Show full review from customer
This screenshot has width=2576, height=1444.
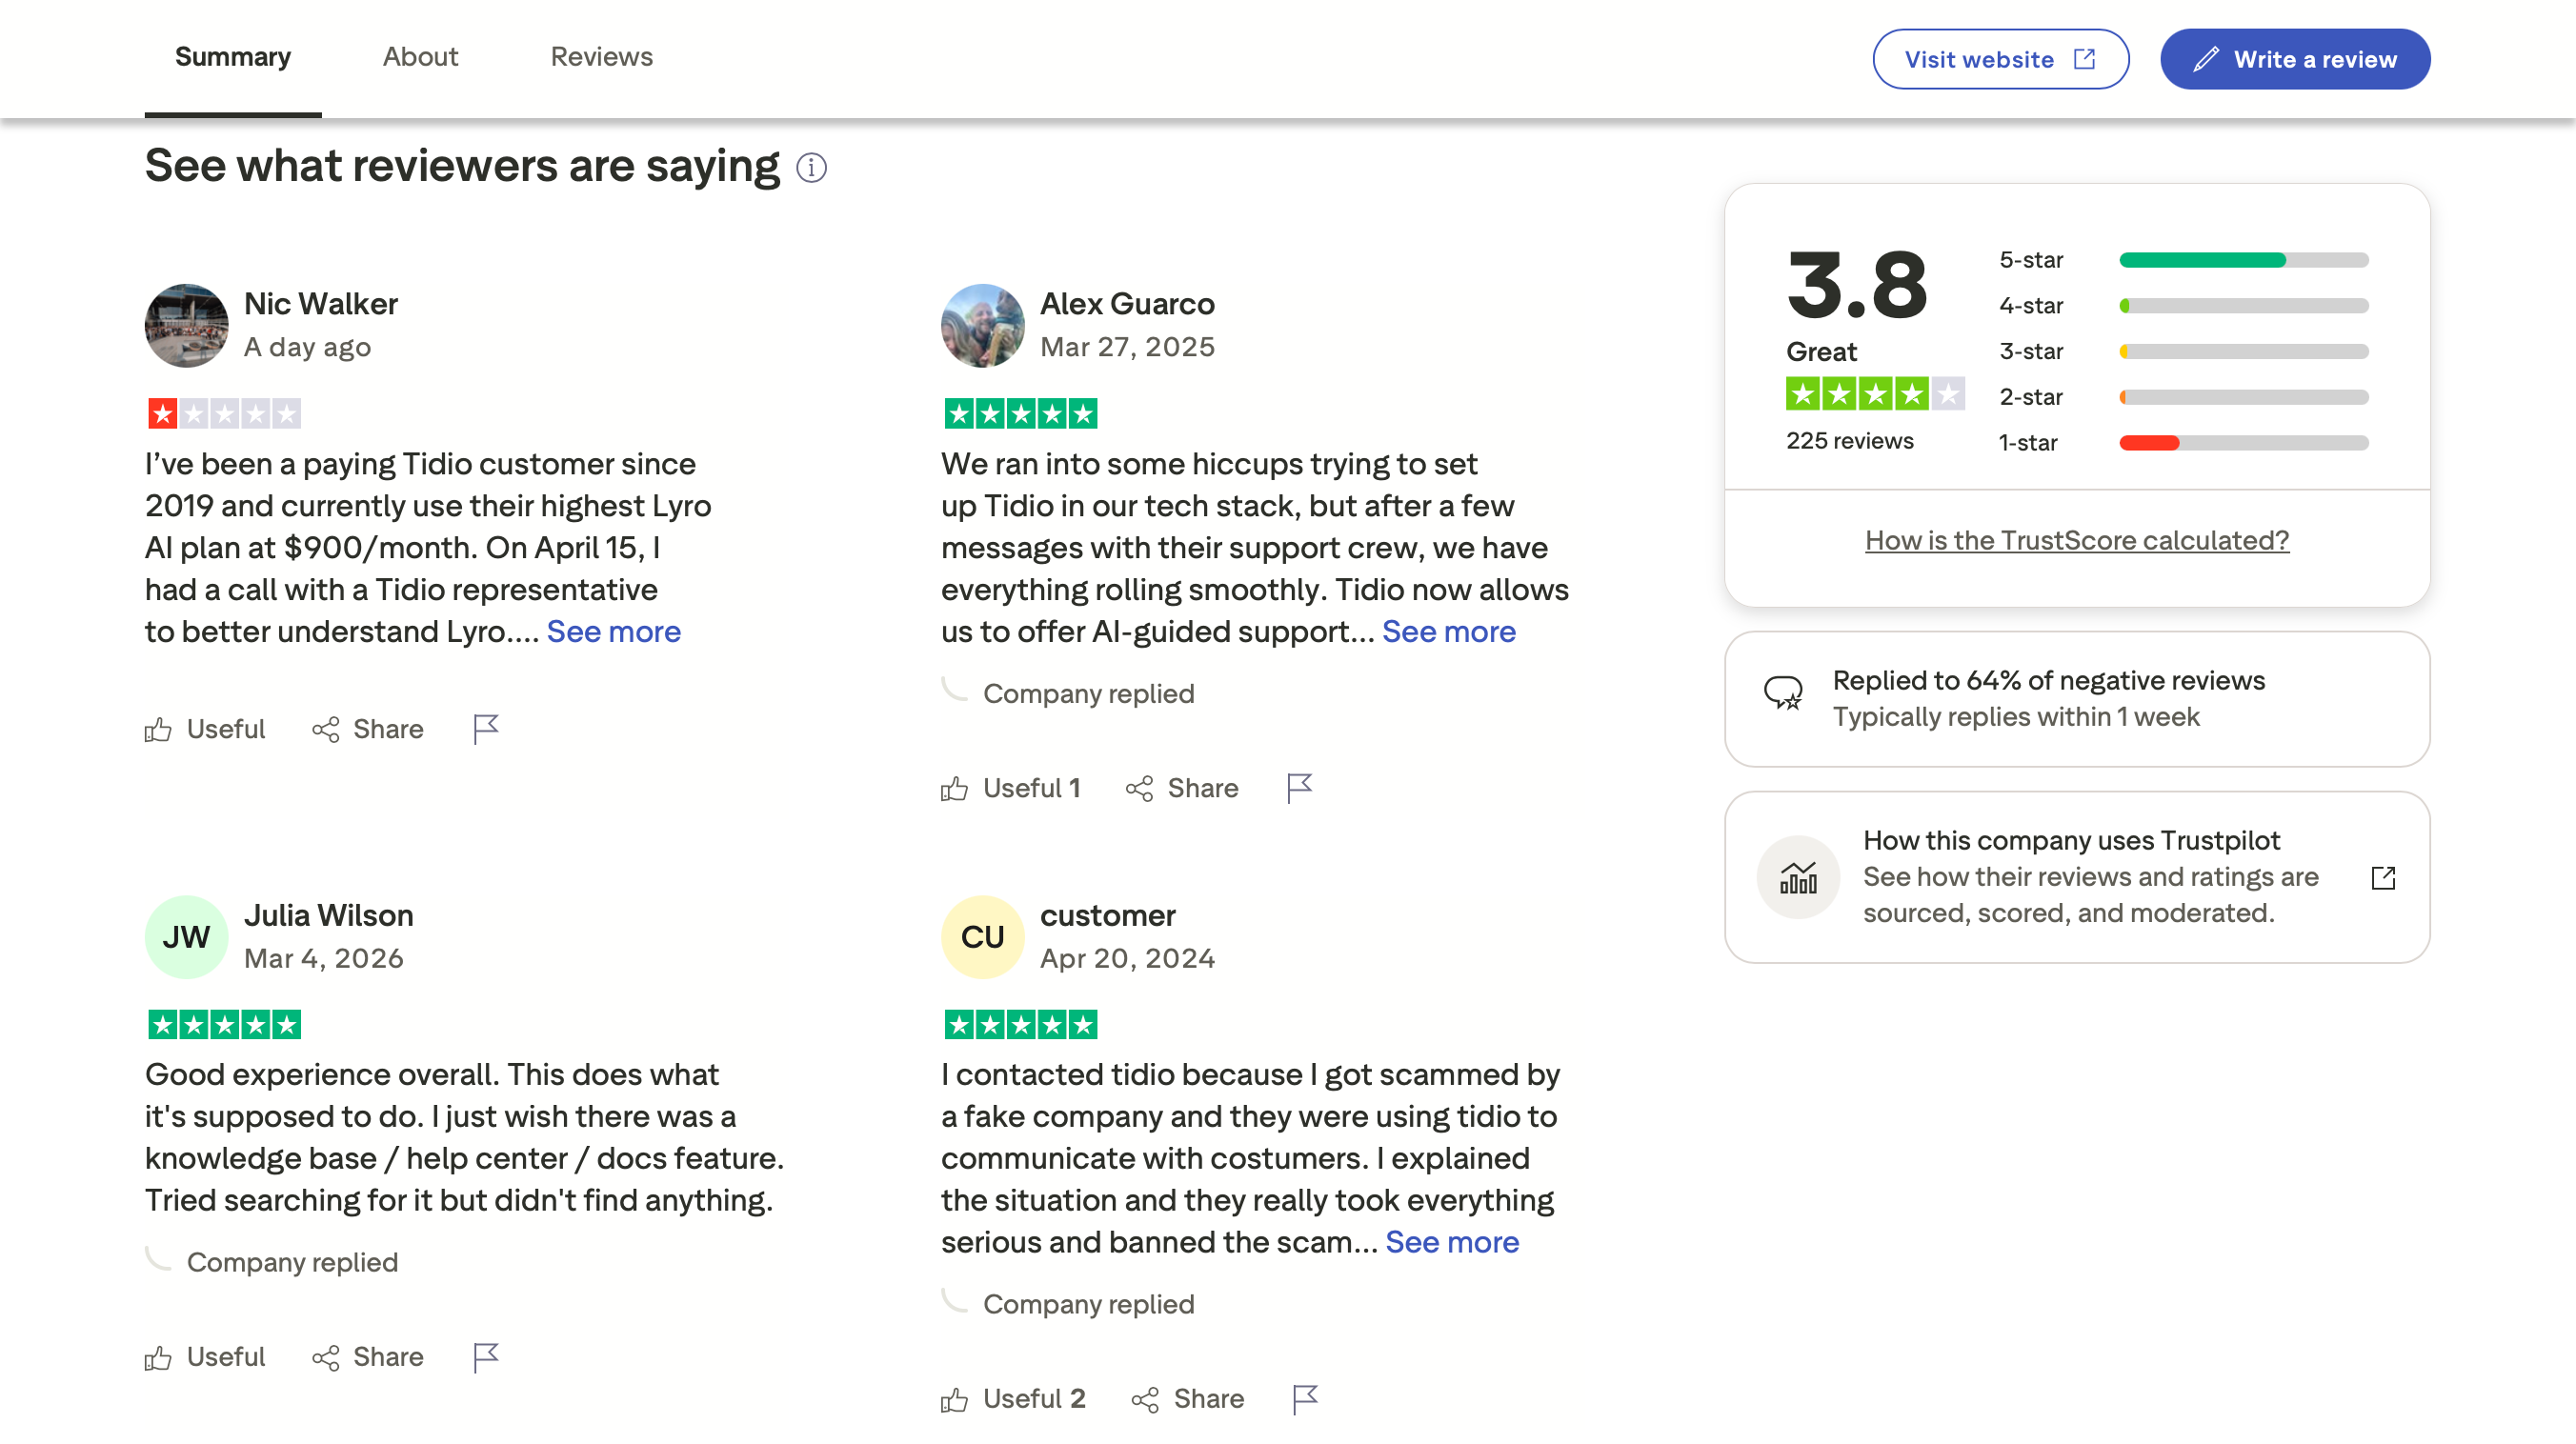pyautogui.click(x=1451, y=1242)
